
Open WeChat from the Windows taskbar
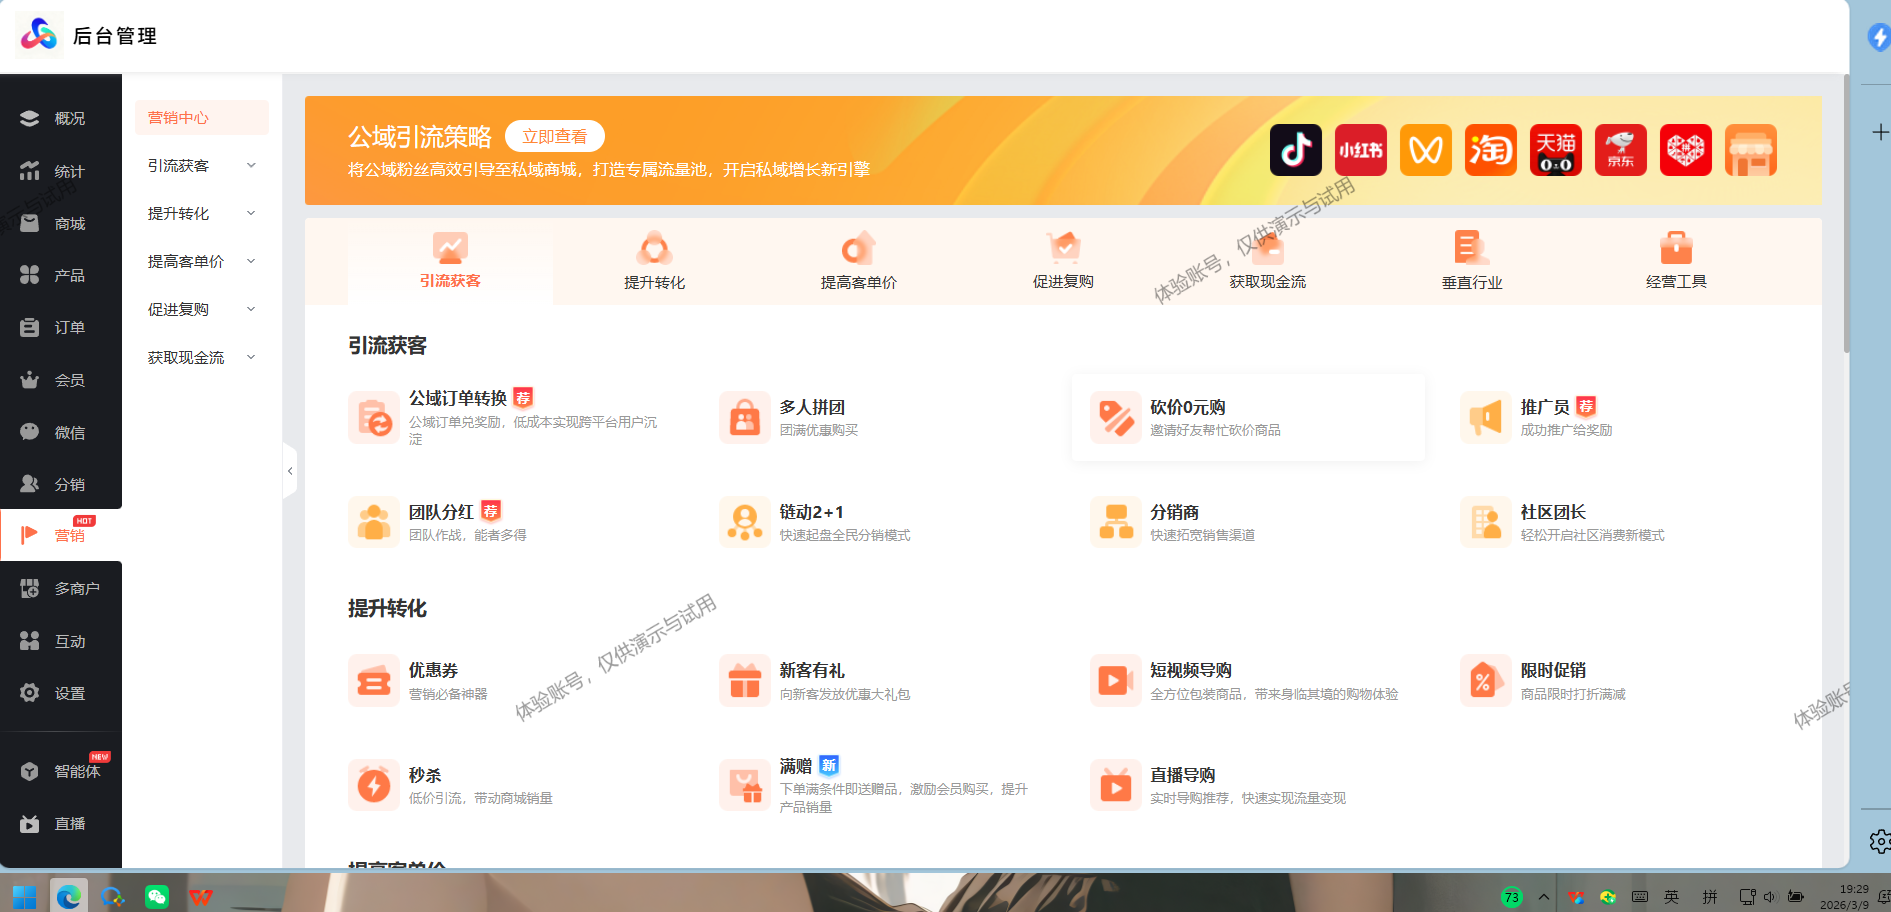click(156, 897)
